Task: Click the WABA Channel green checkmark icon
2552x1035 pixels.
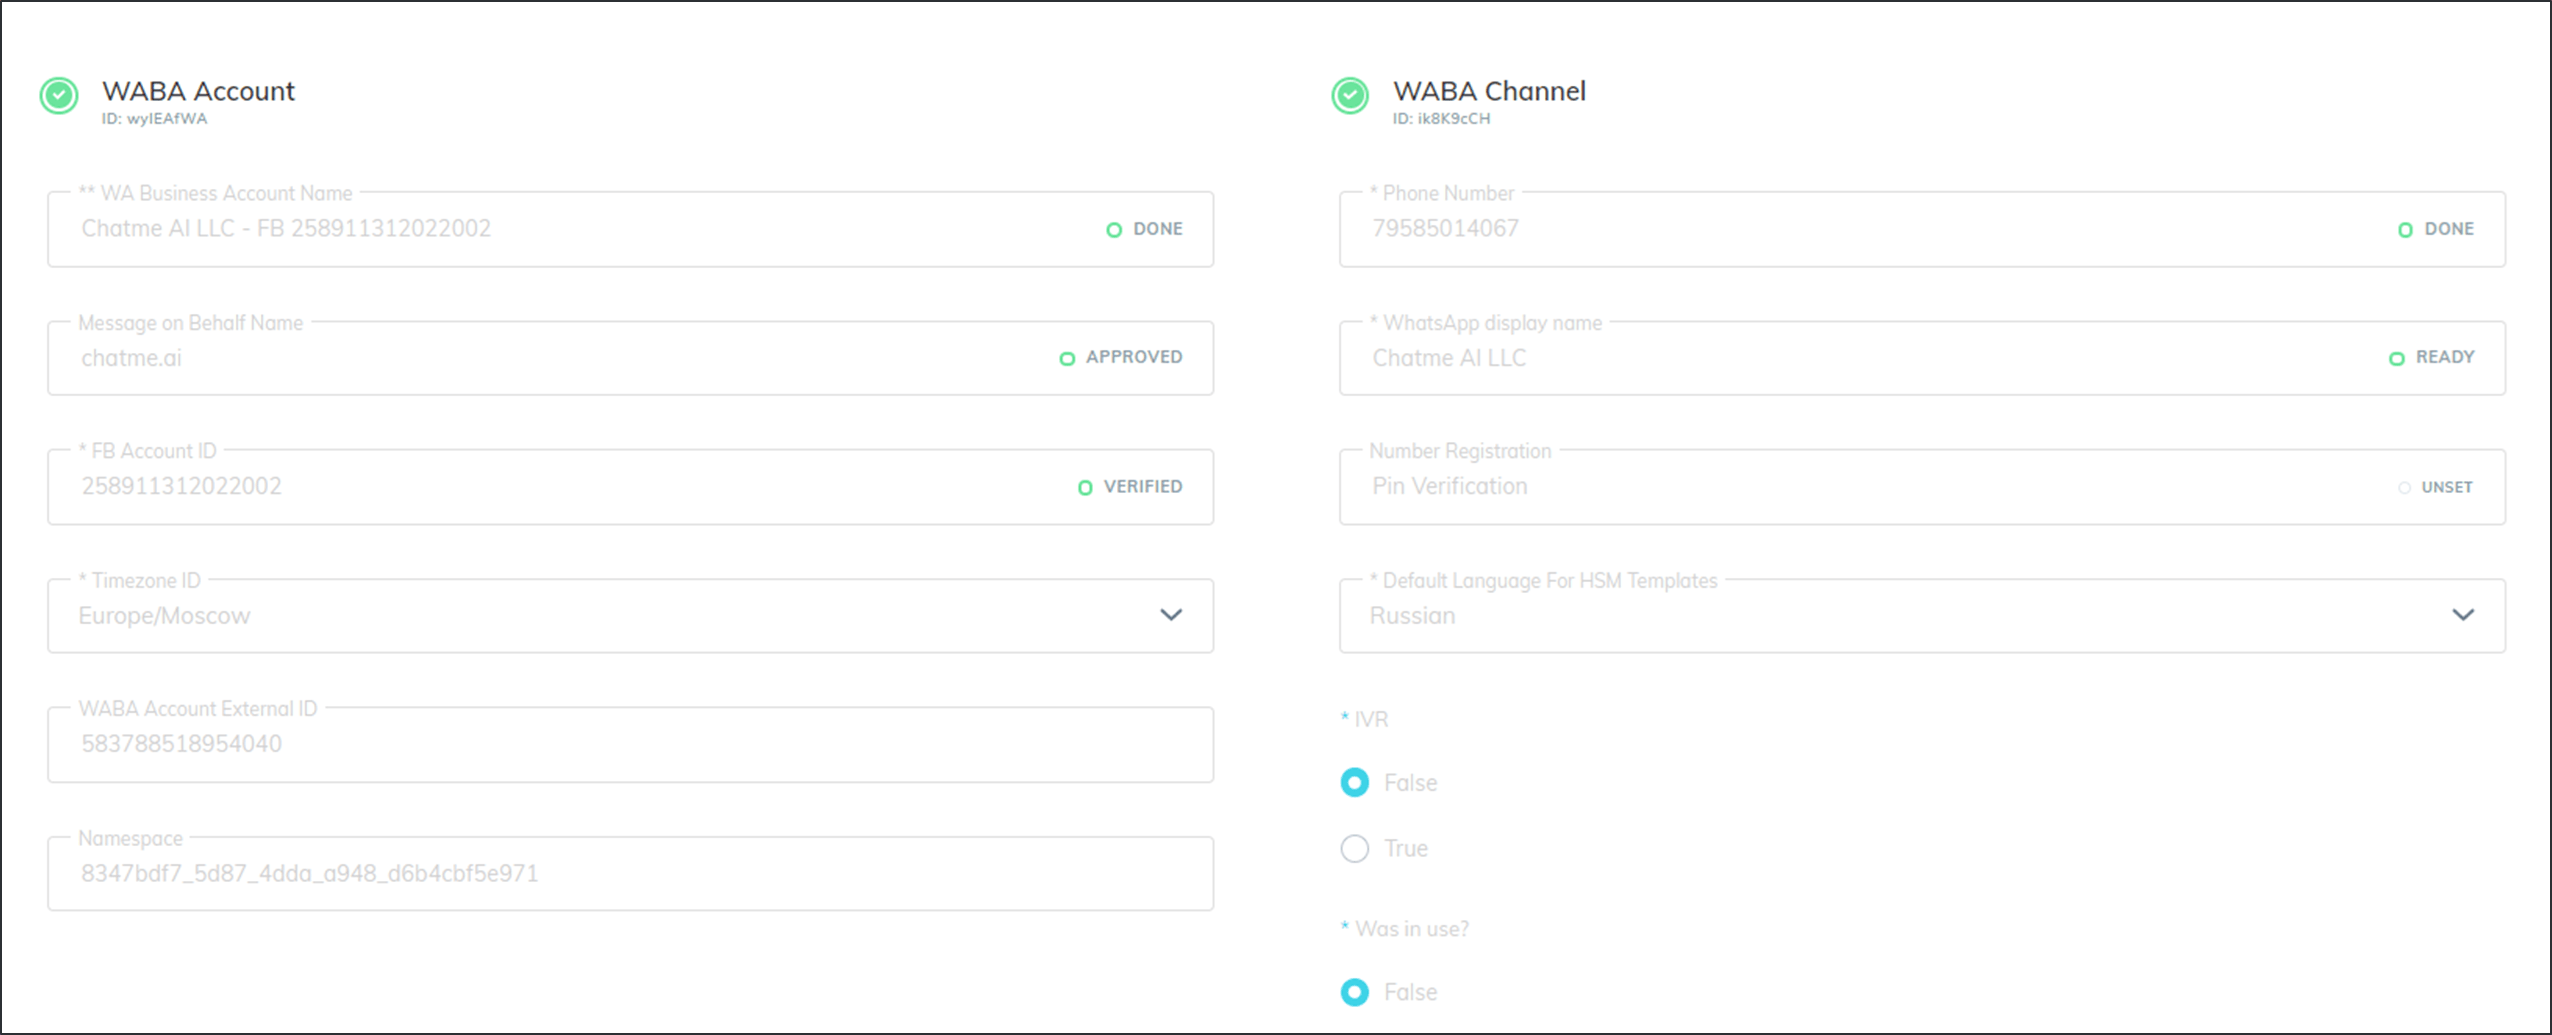Action: coord(1350,96)
